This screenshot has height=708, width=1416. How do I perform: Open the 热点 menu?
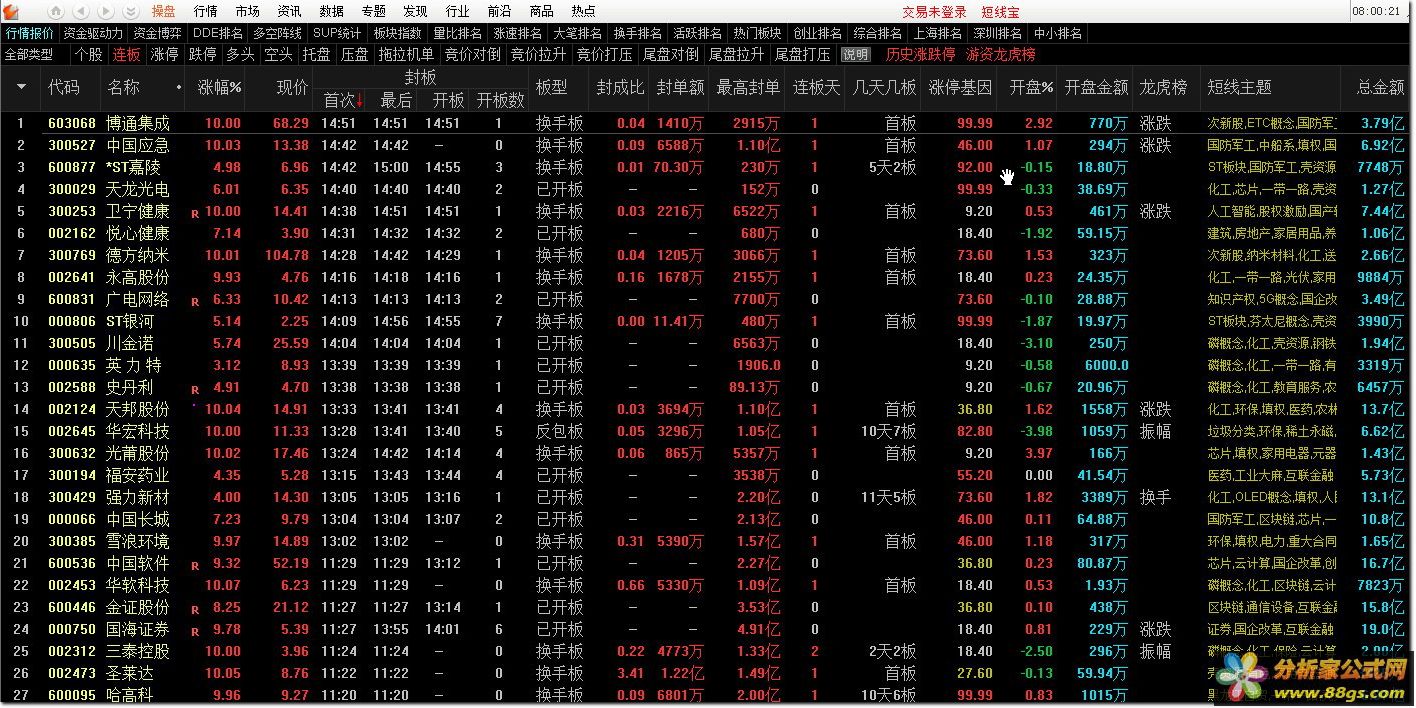coord(584,11)
